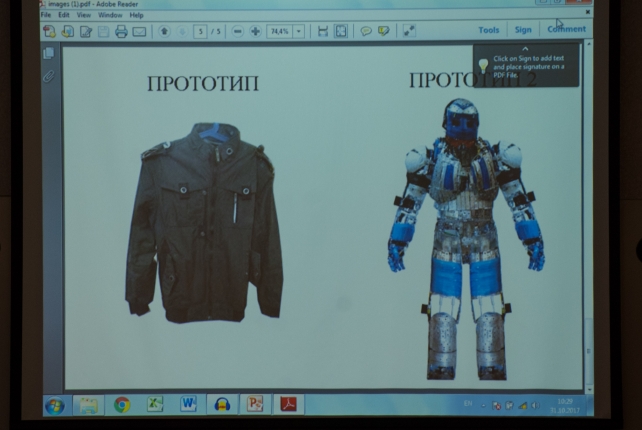Open the Window menu
This screenshot has width=642, height=430.
tap(110, 15)
